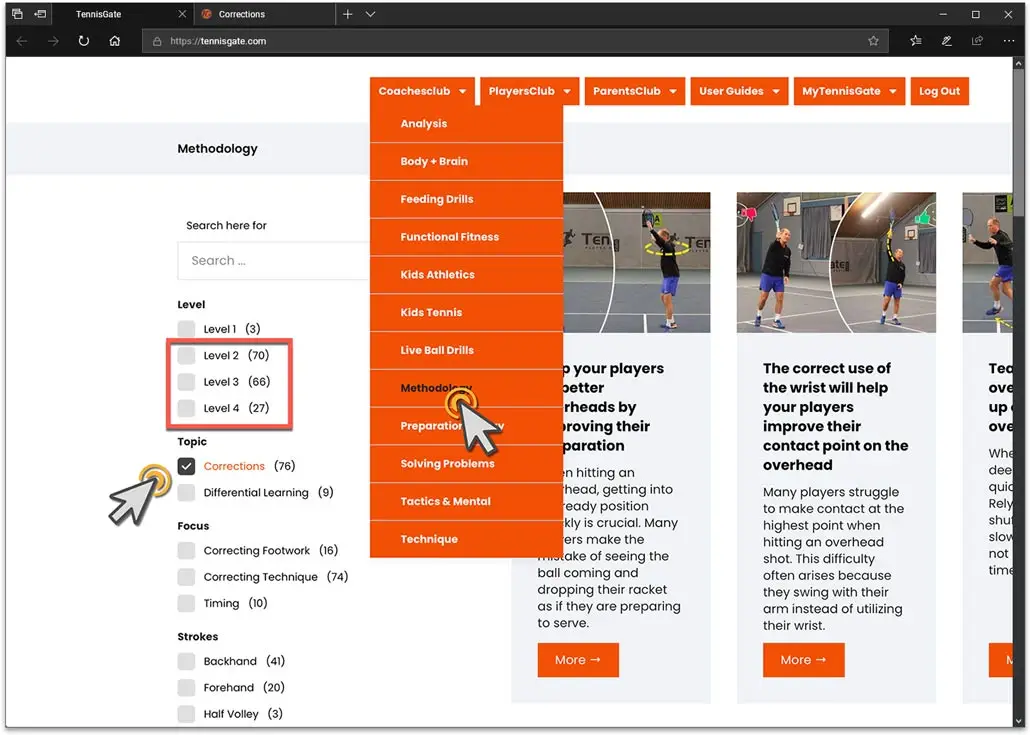Enable the Level 2 checkbox
The width and height of the screenshot is (1030, 735).
pos(187,355)
